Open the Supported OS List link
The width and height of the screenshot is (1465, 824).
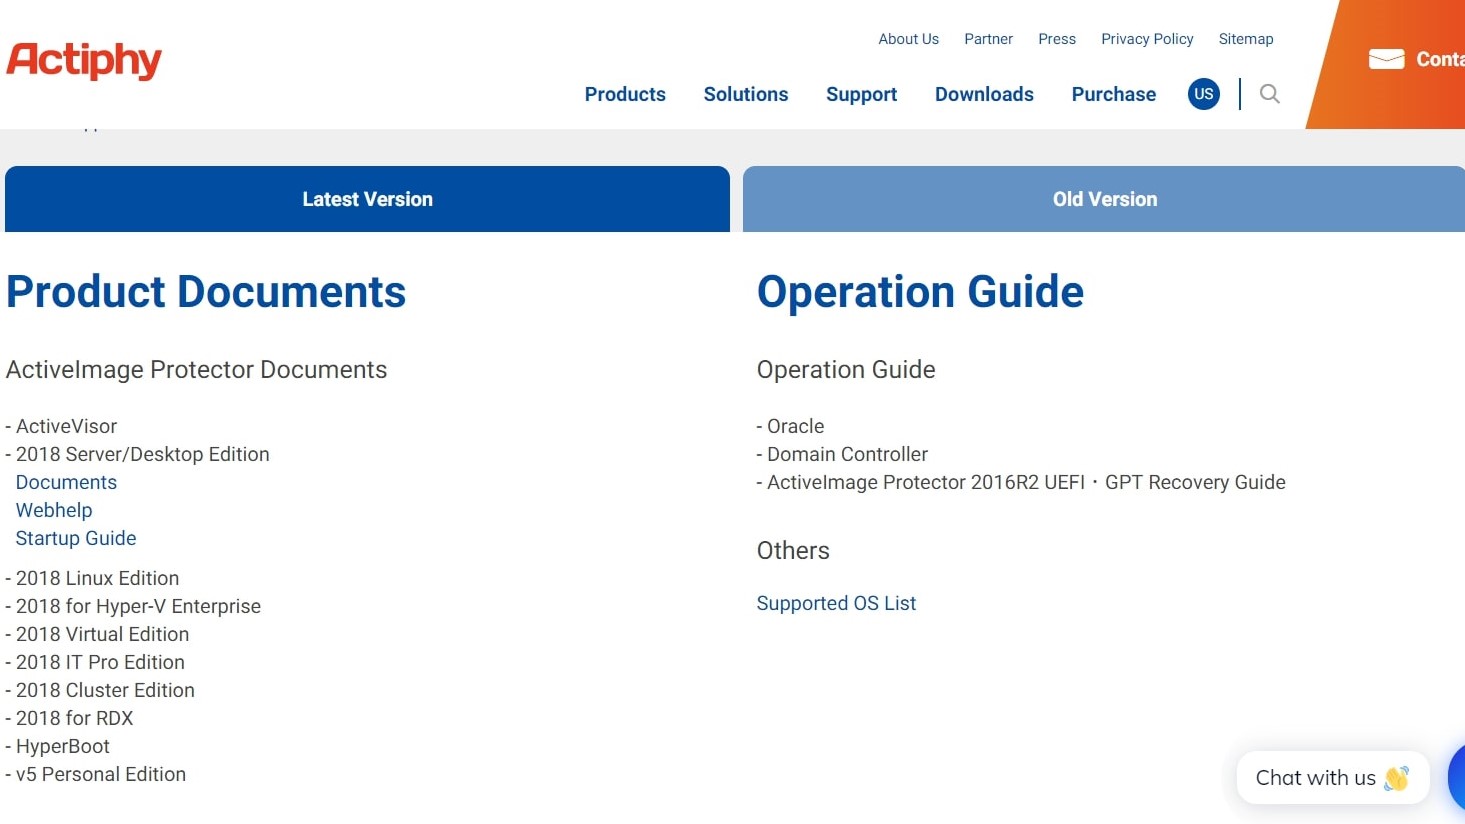836,603
